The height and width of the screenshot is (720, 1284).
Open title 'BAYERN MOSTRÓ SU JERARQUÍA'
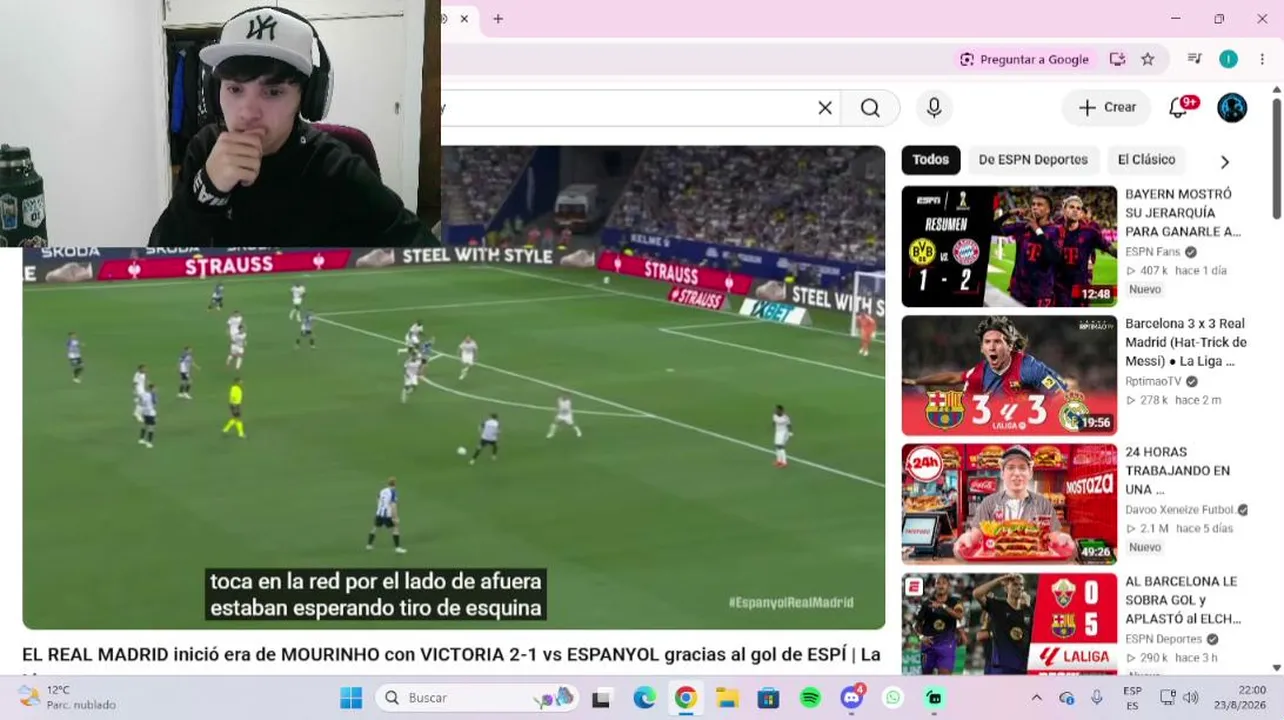click(1183, 213)
